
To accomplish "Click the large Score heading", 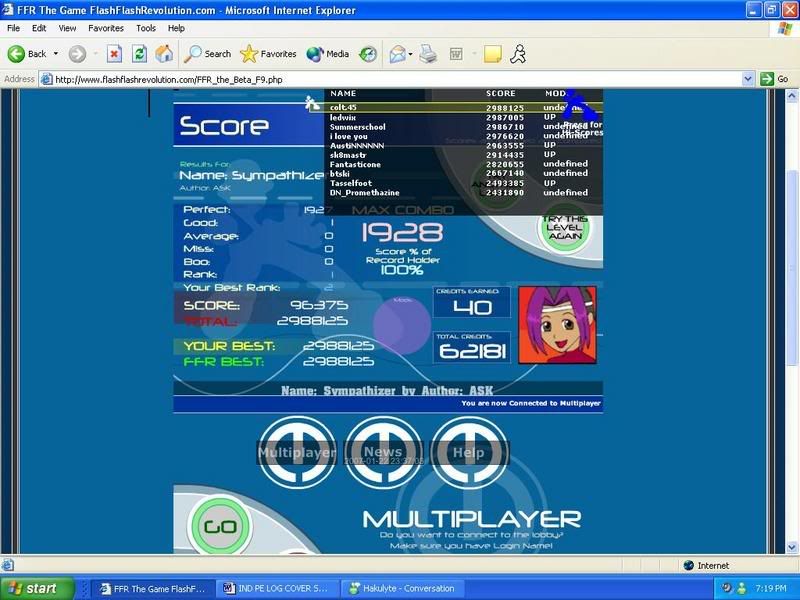I will pos(224,126).
